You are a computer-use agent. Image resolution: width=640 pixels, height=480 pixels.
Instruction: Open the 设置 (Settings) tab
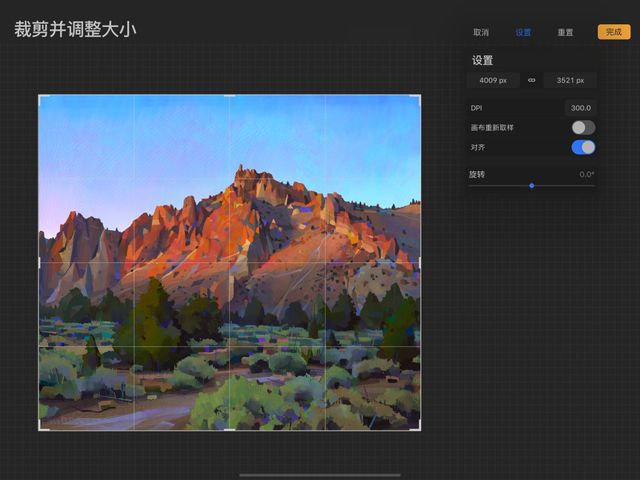tap(523, 32)
